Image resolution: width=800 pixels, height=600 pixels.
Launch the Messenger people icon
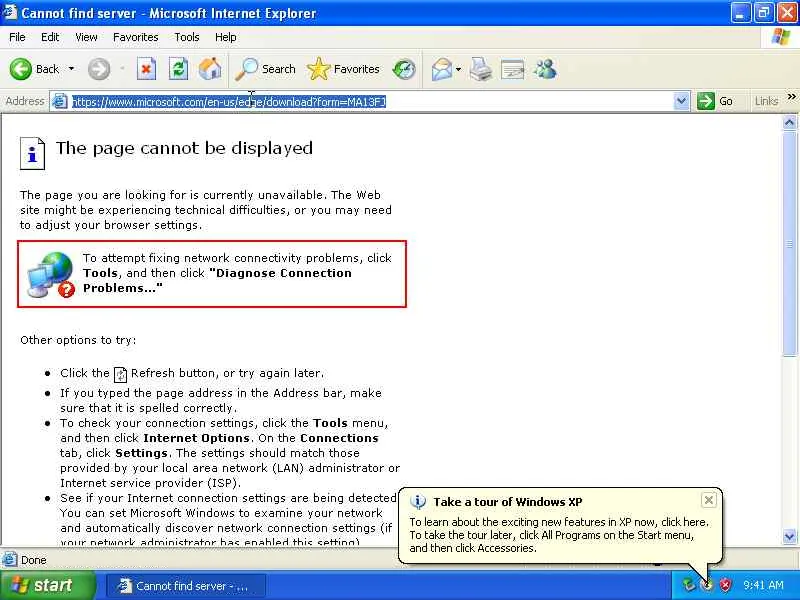tap(545, 69)
